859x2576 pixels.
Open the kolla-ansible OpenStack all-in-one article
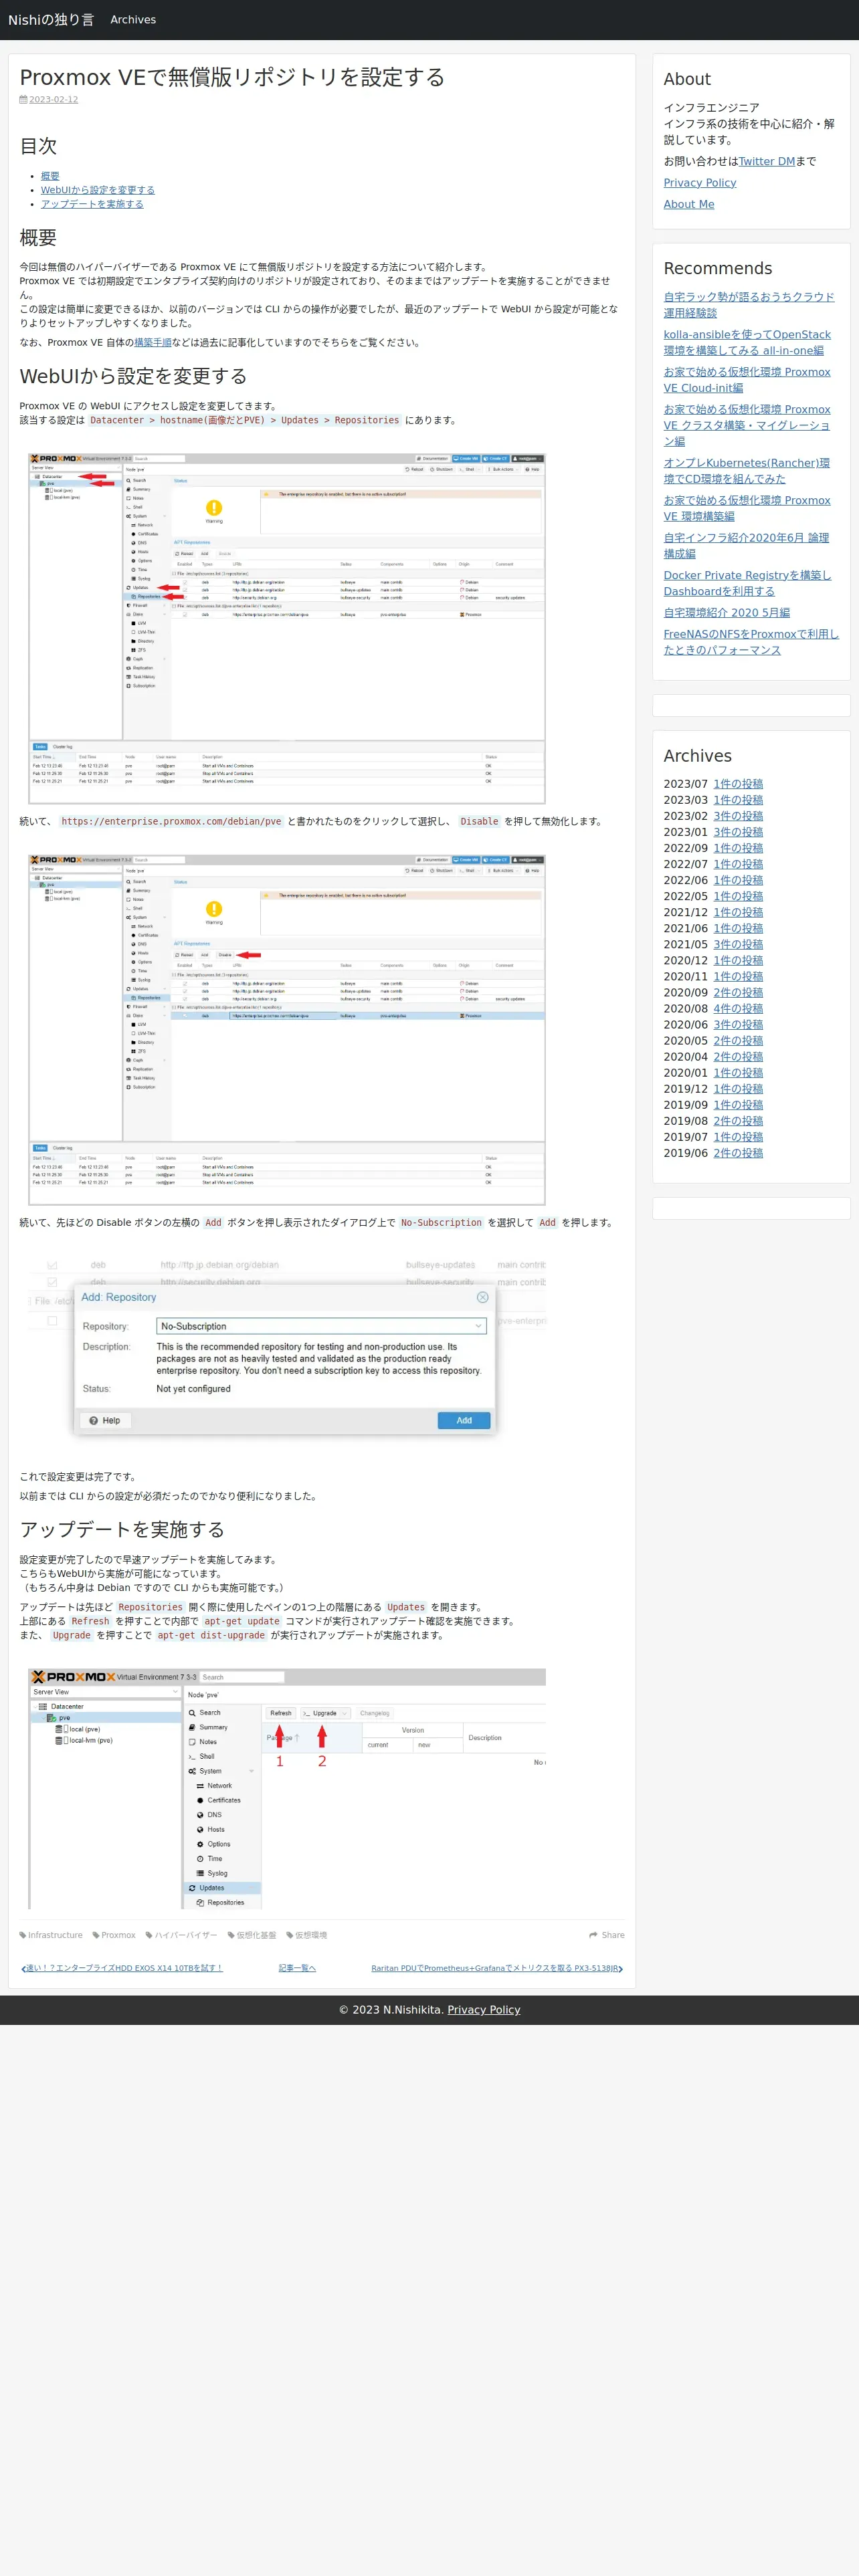(747, 342)
